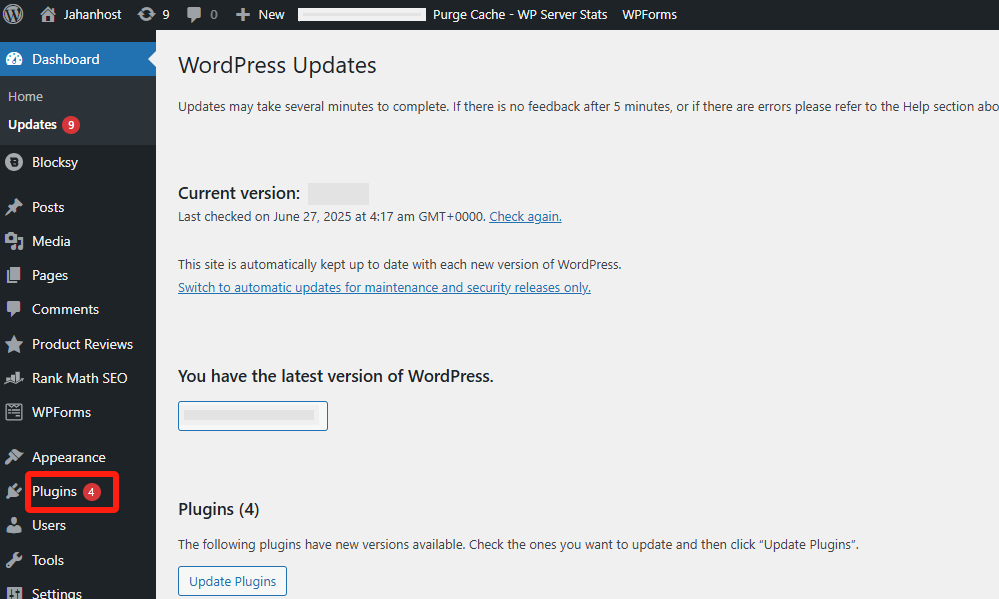999x599 pixels.
Task: Open the Users menu item
Action: click(x=49, y=525)
